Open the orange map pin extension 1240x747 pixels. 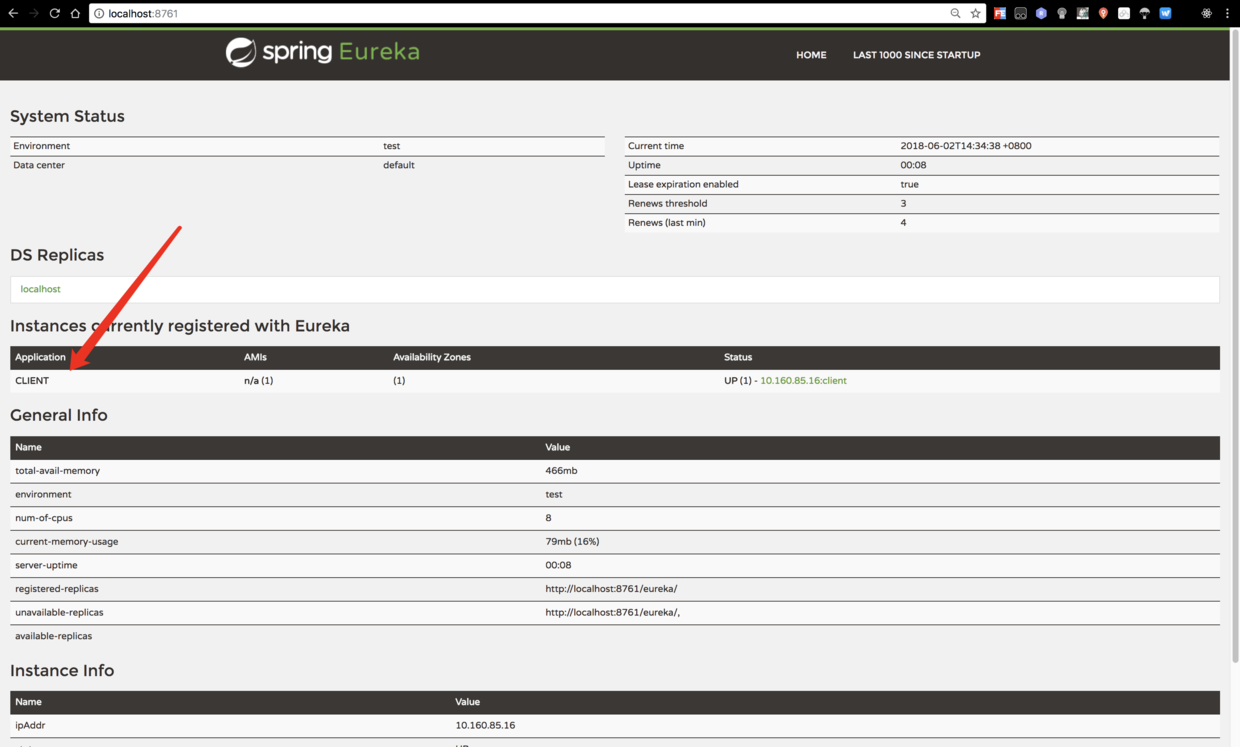tap(1103, 14)
